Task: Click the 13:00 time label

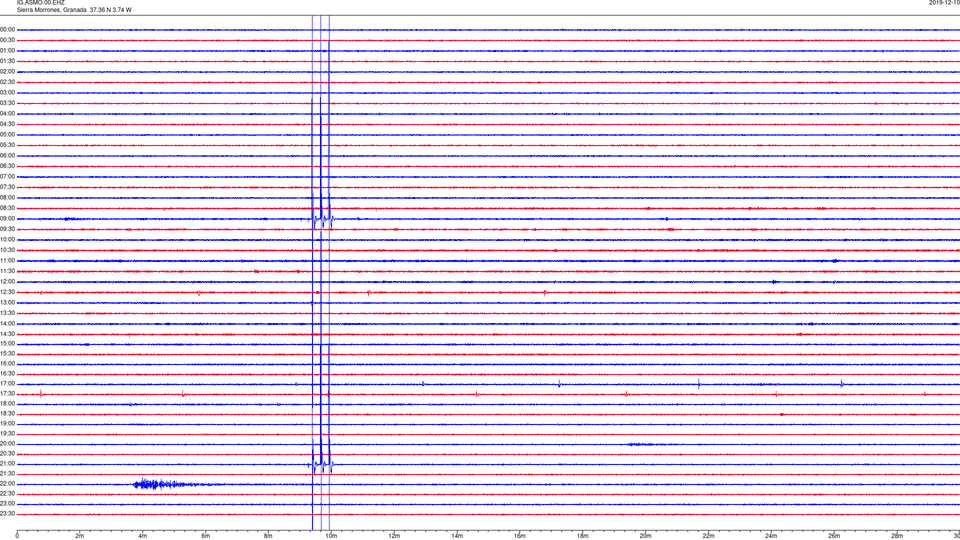Action: click(7, 302)
